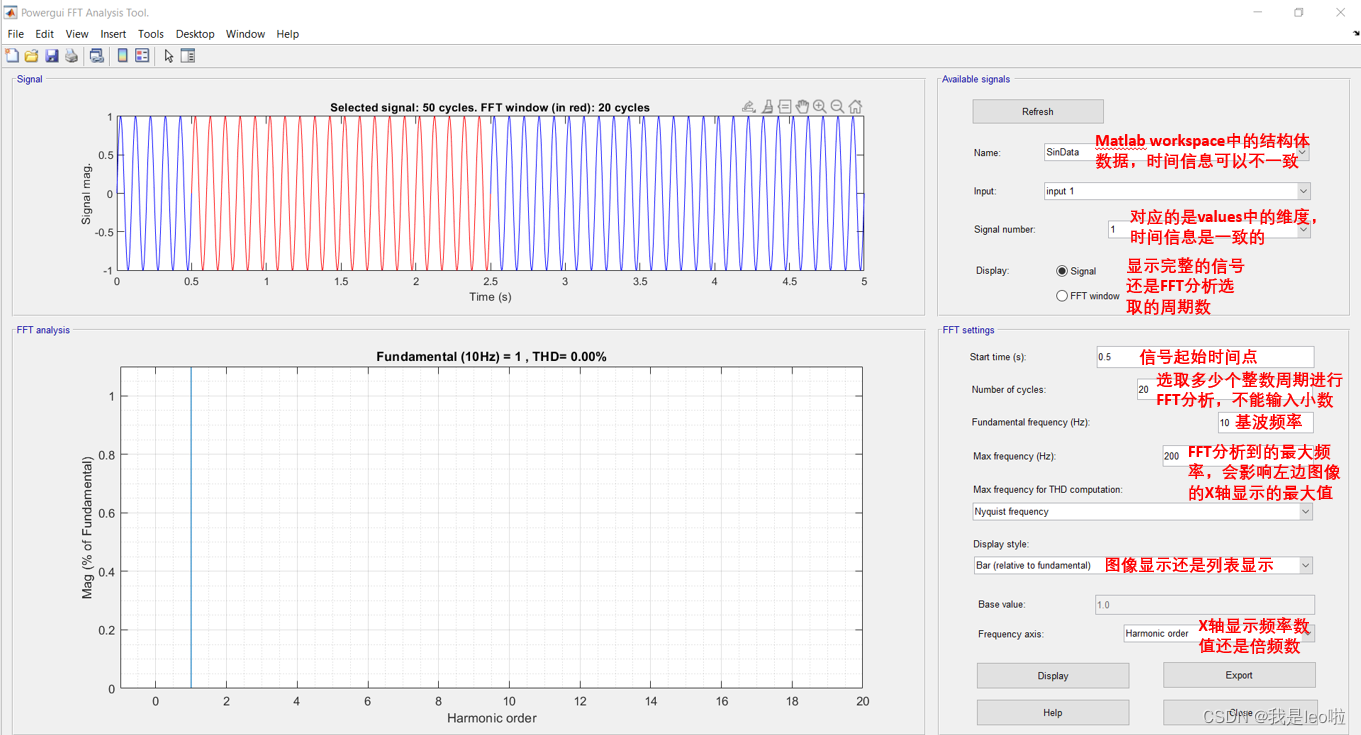Screen dimensions: 1361x735
Task: Click the Base value field showing 1.0
Action: tap(1205, 604)
